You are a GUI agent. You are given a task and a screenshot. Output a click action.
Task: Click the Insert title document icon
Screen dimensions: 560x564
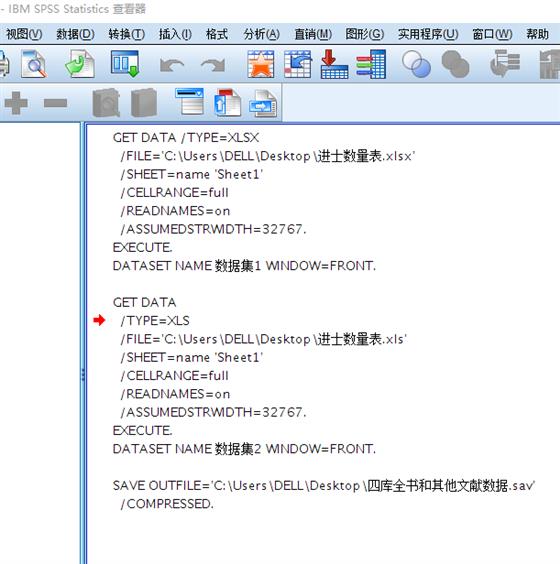[x=227, y=103]
